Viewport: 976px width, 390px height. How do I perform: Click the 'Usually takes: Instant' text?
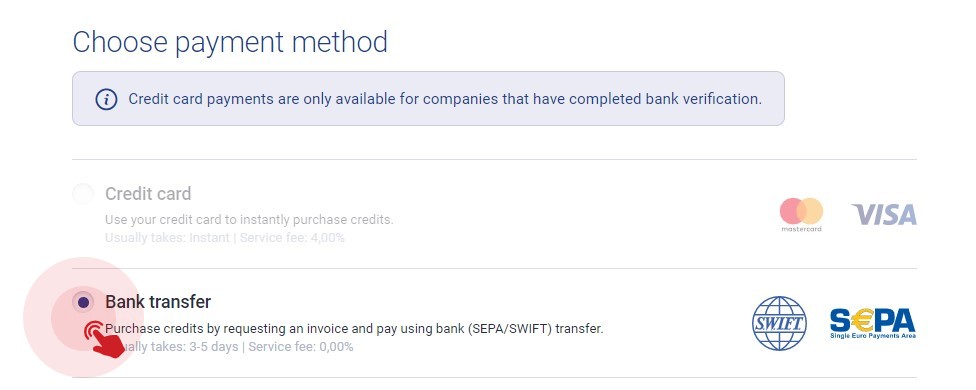167,238
